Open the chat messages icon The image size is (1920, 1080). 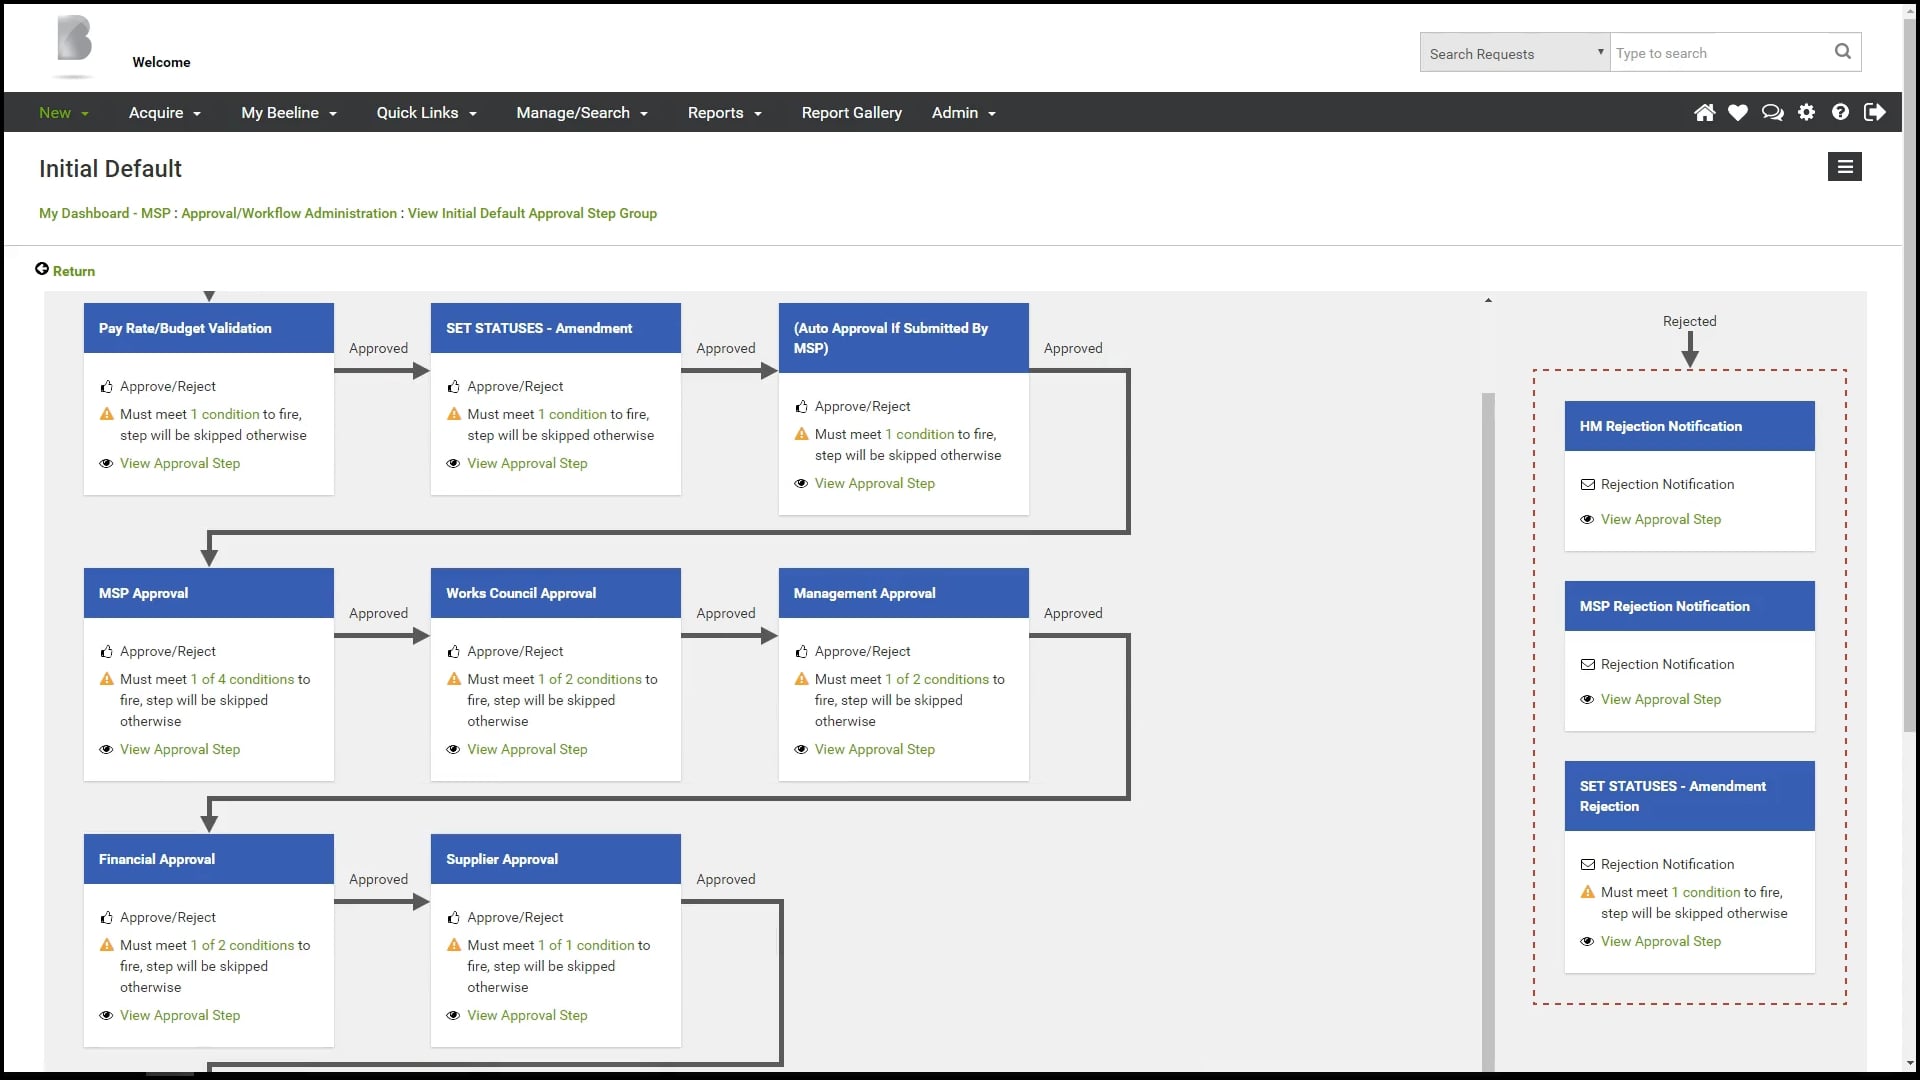(1772, 113)
